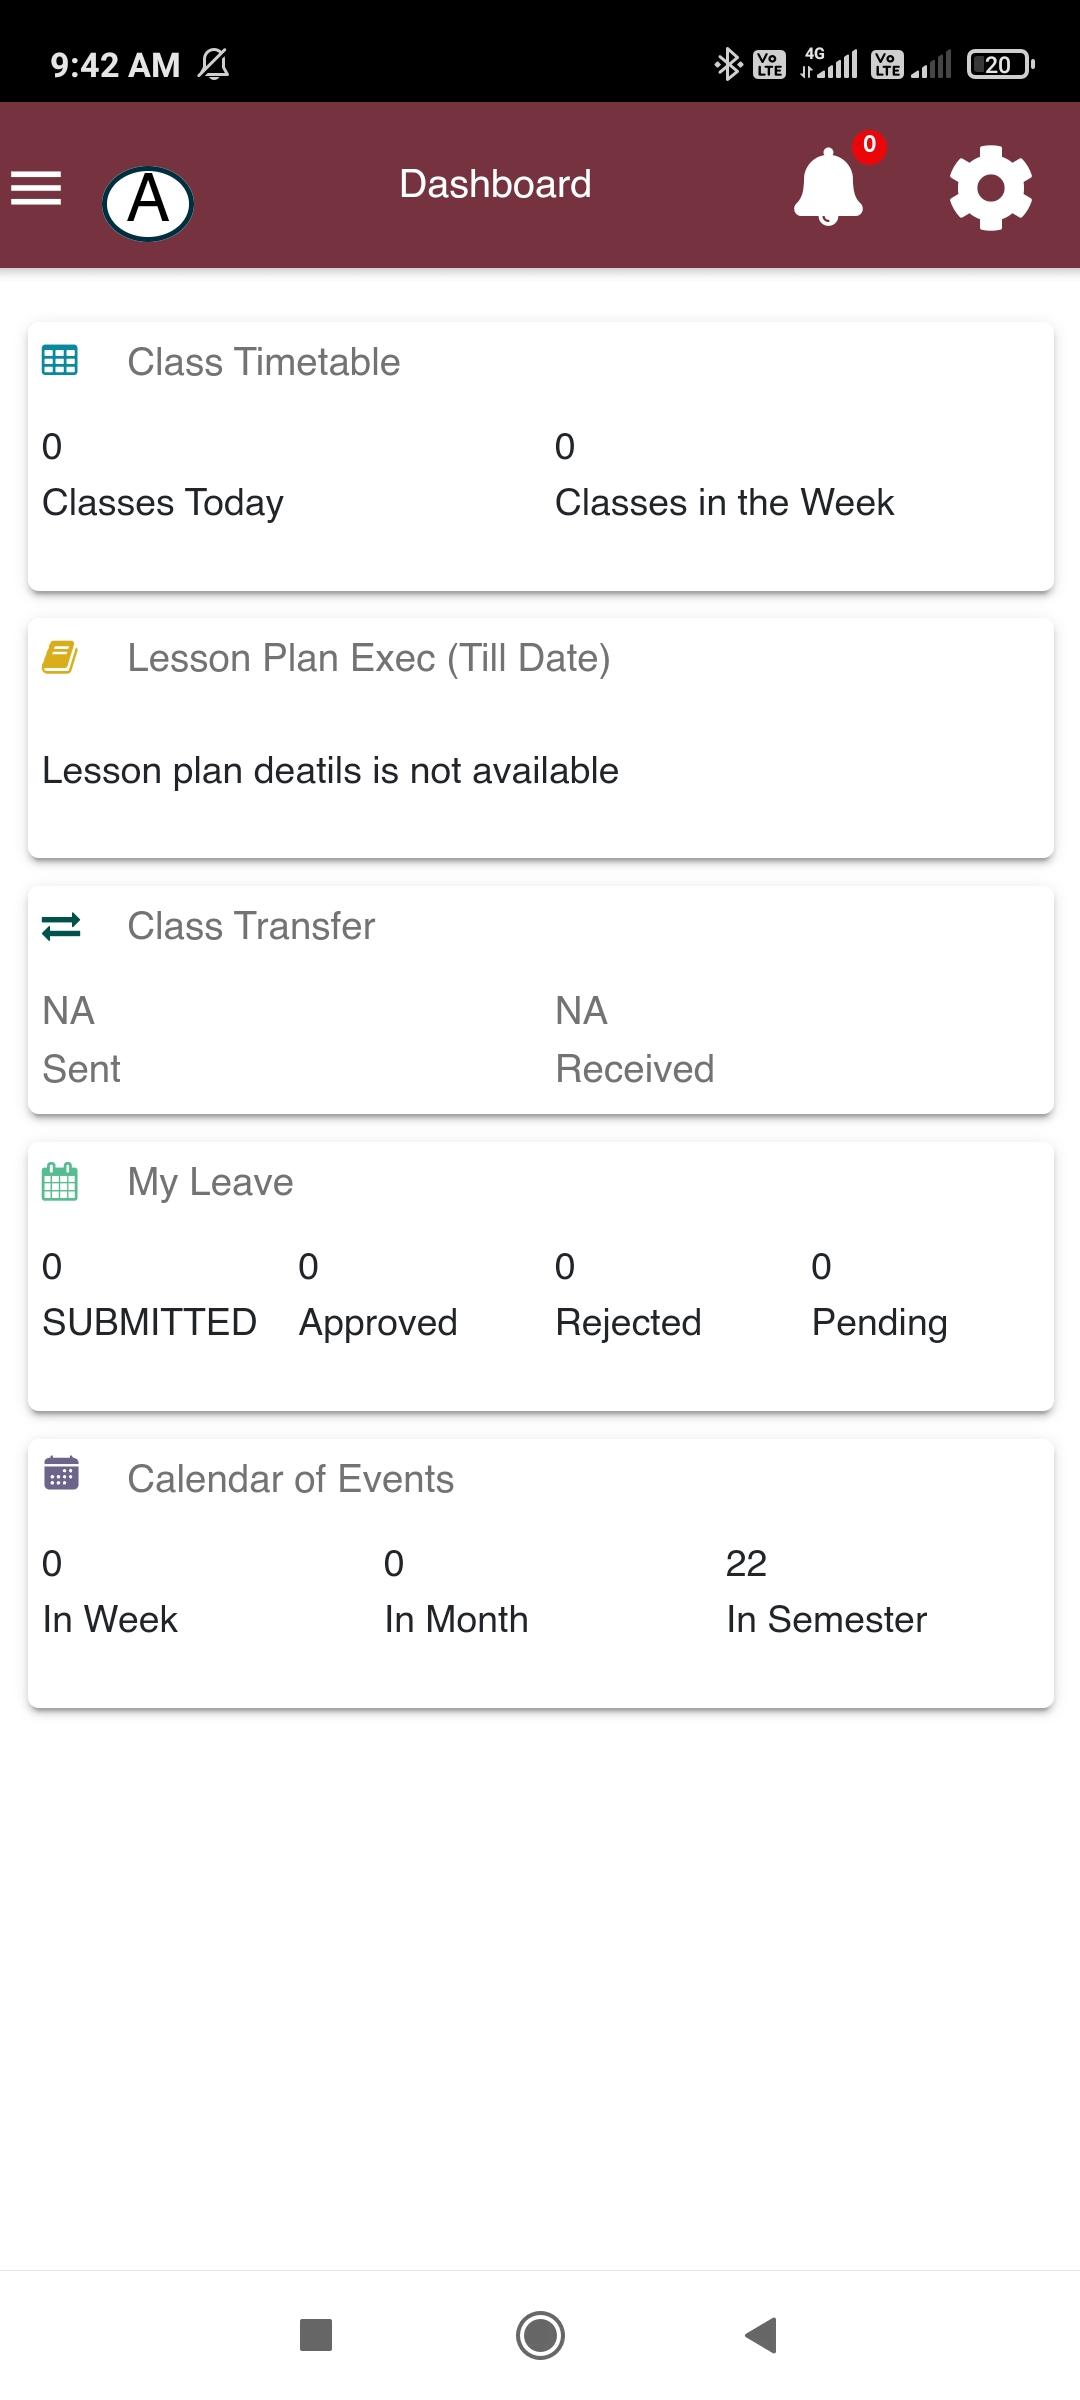
Task: View Classes Today count
Action: click(163, 475)
